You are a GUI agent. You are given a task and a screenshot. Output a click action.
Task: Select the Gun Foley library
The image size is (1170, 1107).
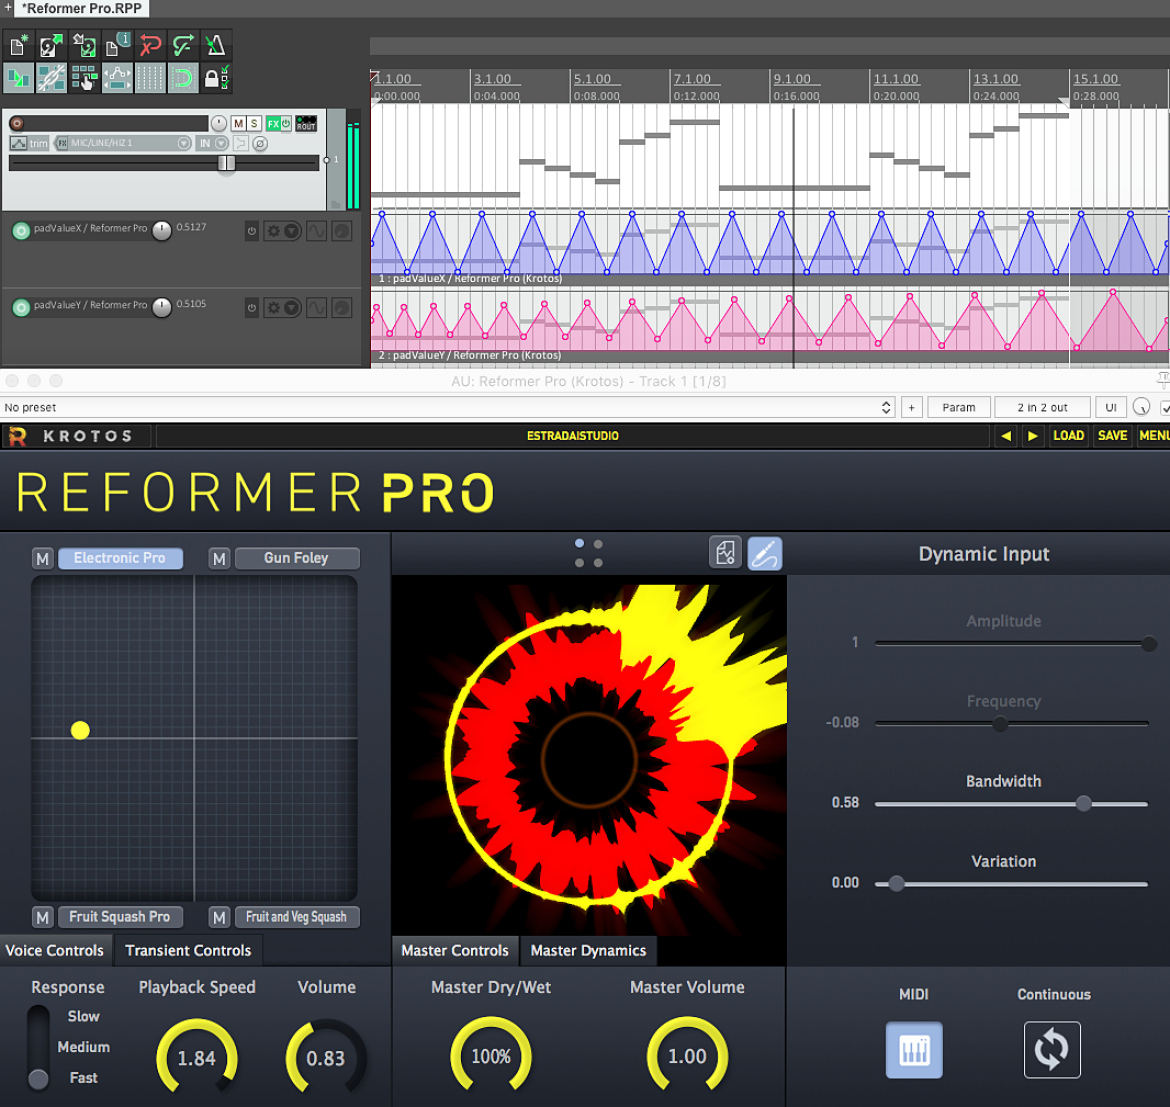[297, 559]
